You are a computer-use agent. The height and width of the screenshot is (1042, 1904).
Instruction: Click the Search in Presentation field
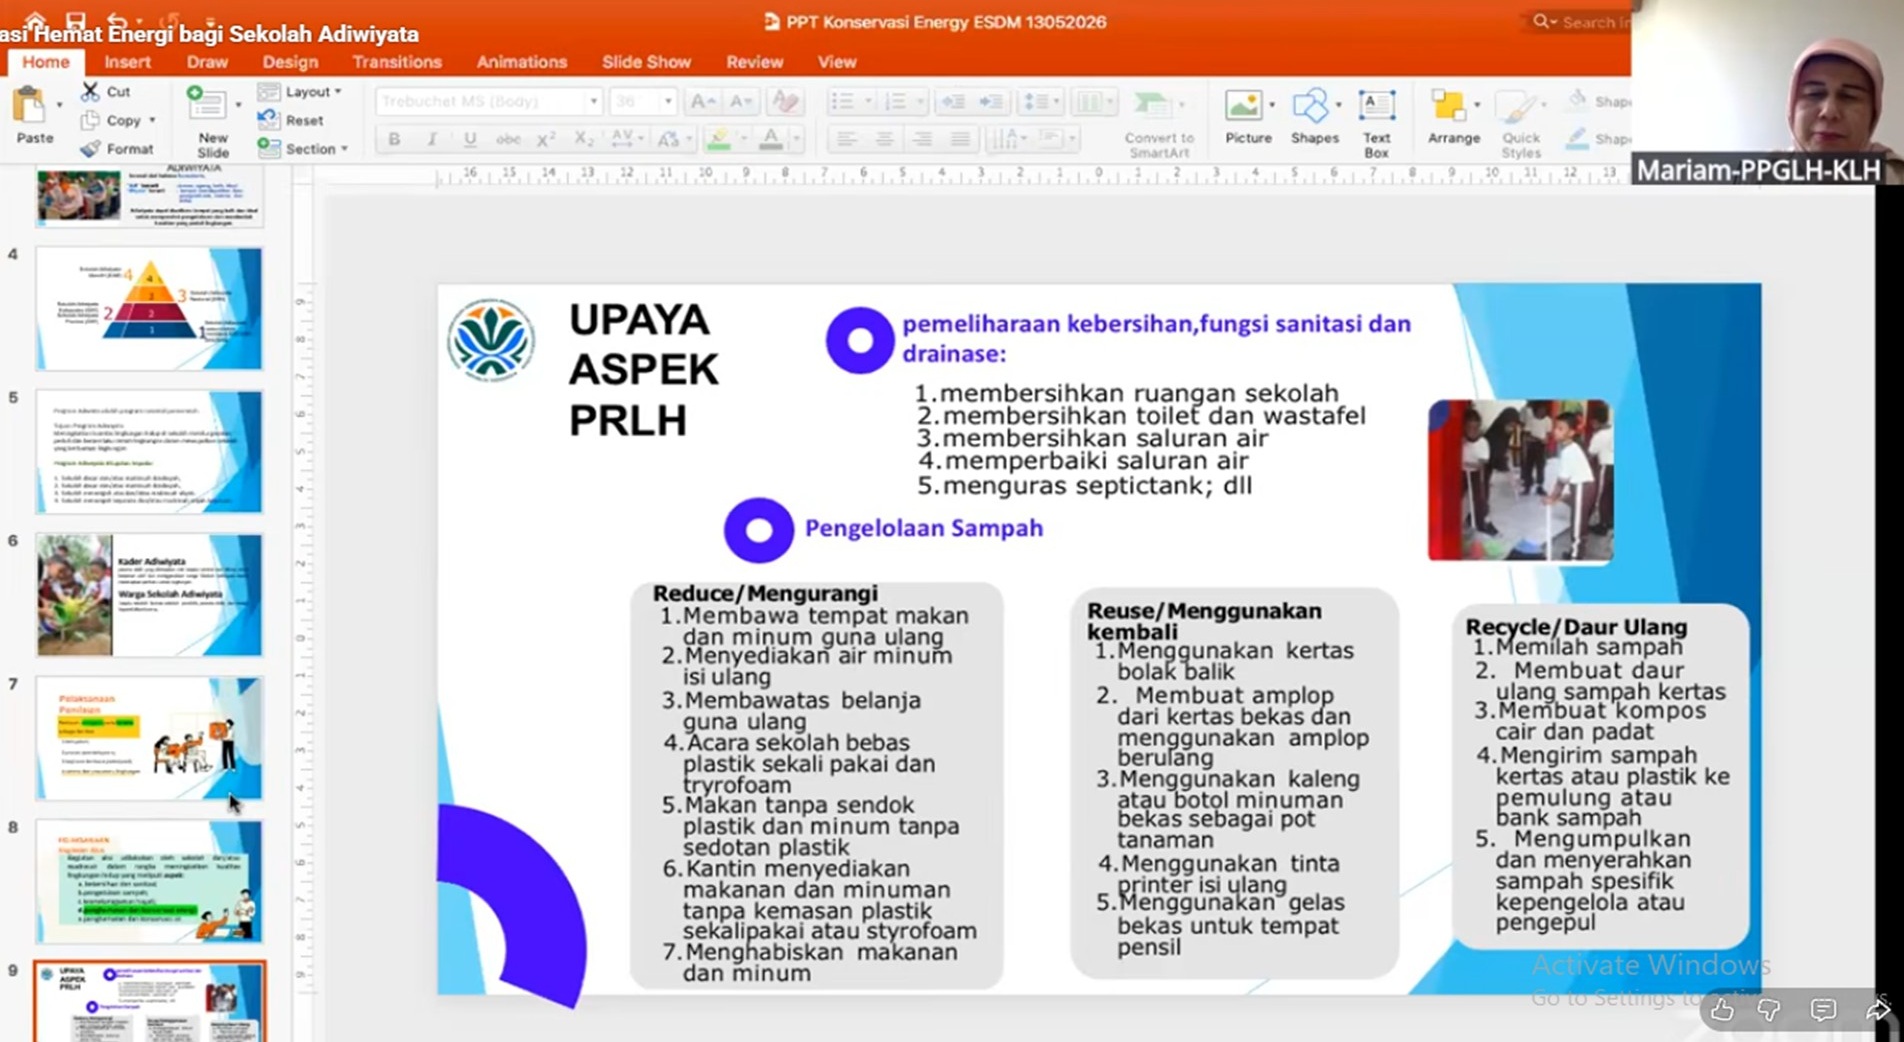(1580, 21)
